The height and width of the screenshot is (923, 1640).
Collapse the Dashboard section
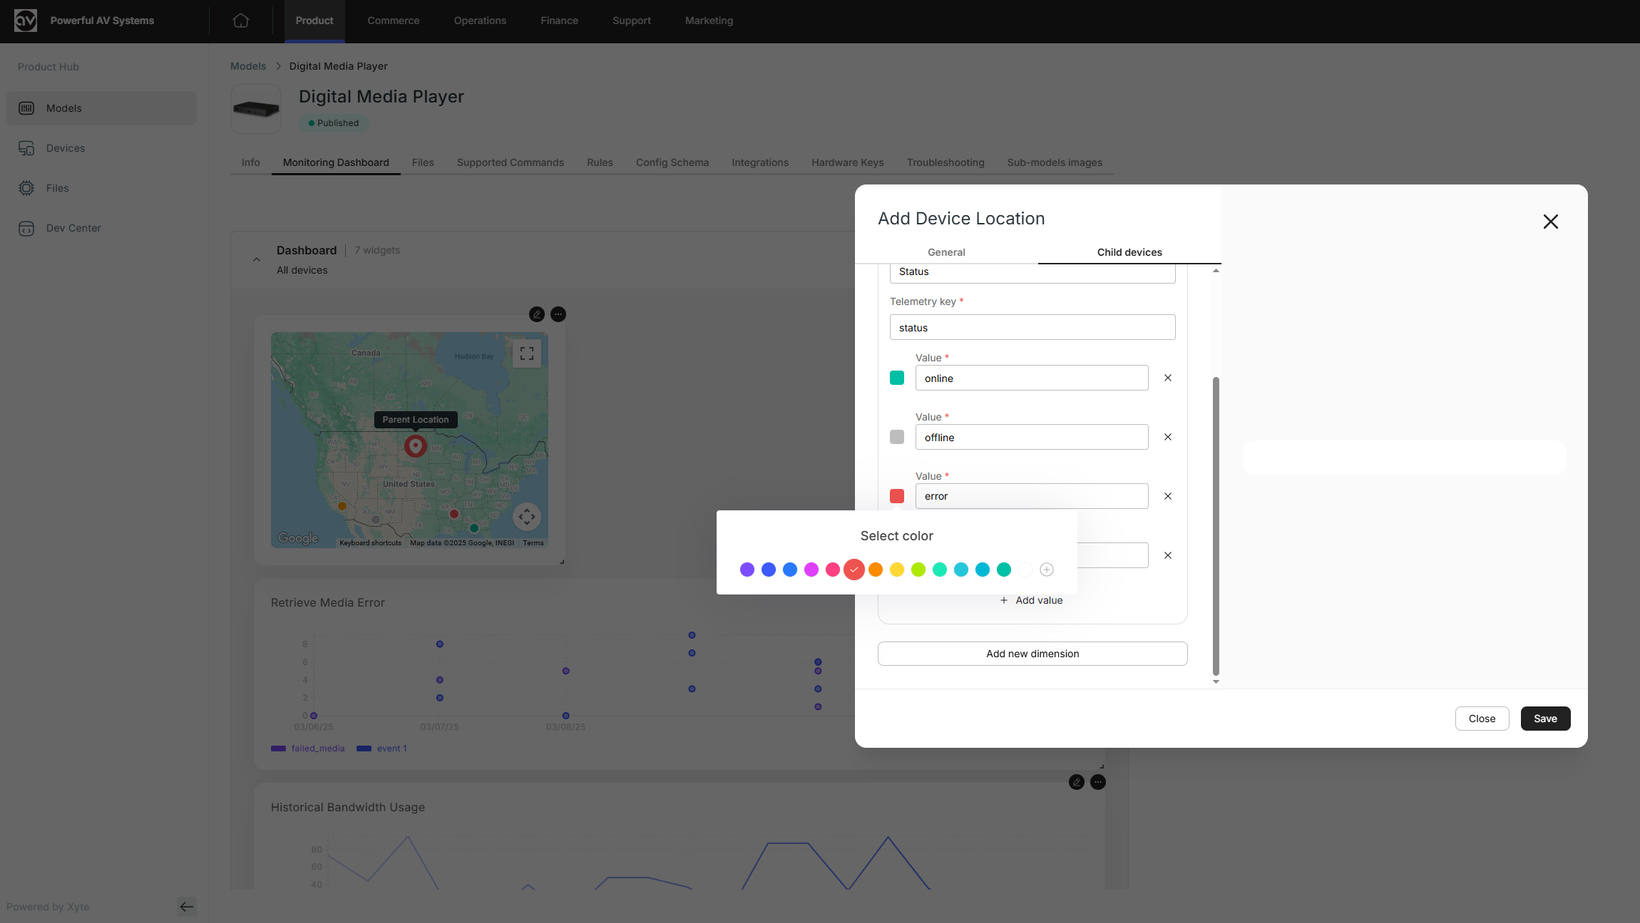[257, 260]
